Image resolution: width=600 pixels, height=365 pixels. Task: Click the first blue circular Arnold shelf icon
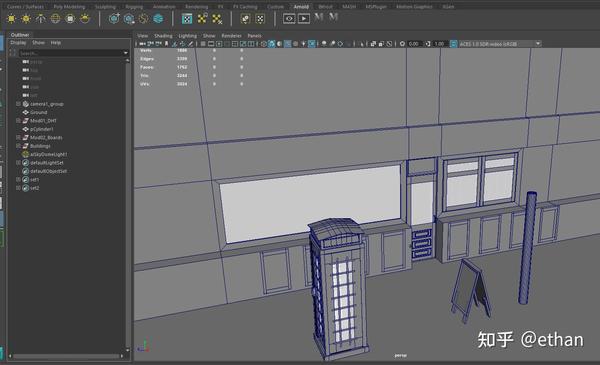point(114,18)
